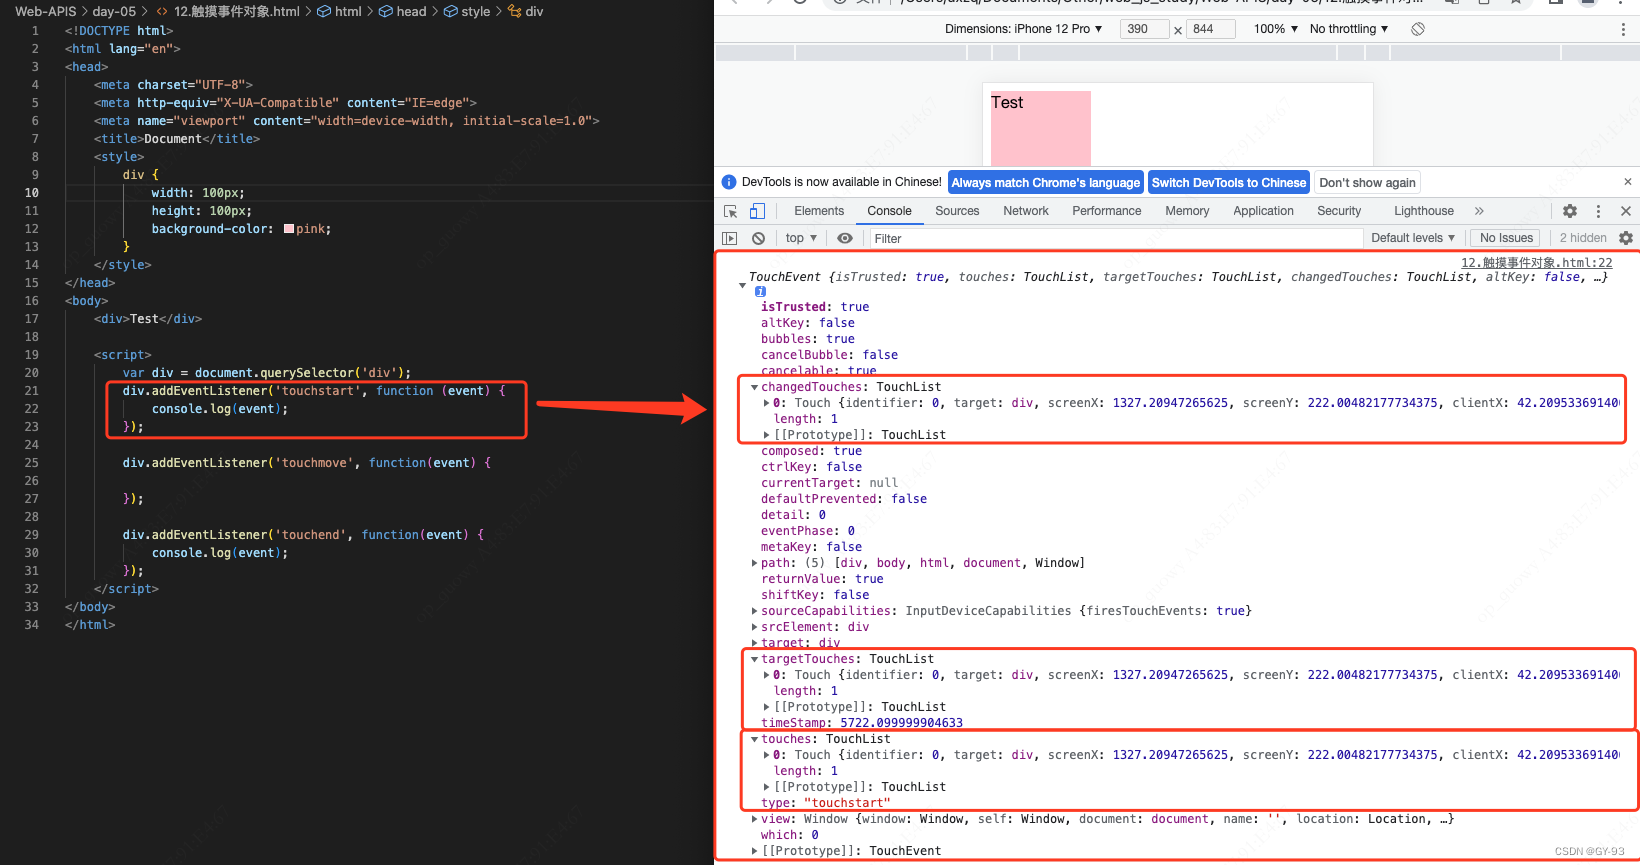Collapse the changedTouches TouchList
The image size is (1640, 865).
(x=754, y=387)
